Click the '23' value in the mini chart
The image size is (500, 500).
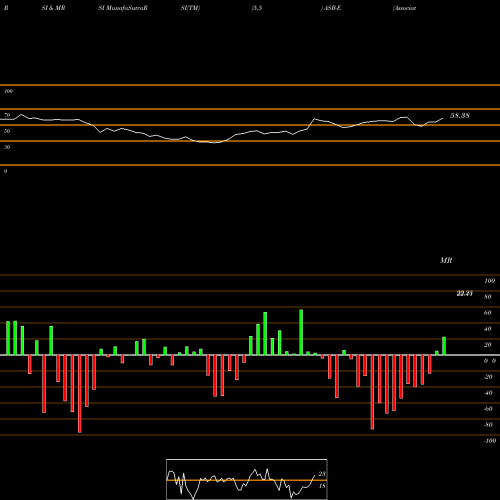tap(322, 474)
